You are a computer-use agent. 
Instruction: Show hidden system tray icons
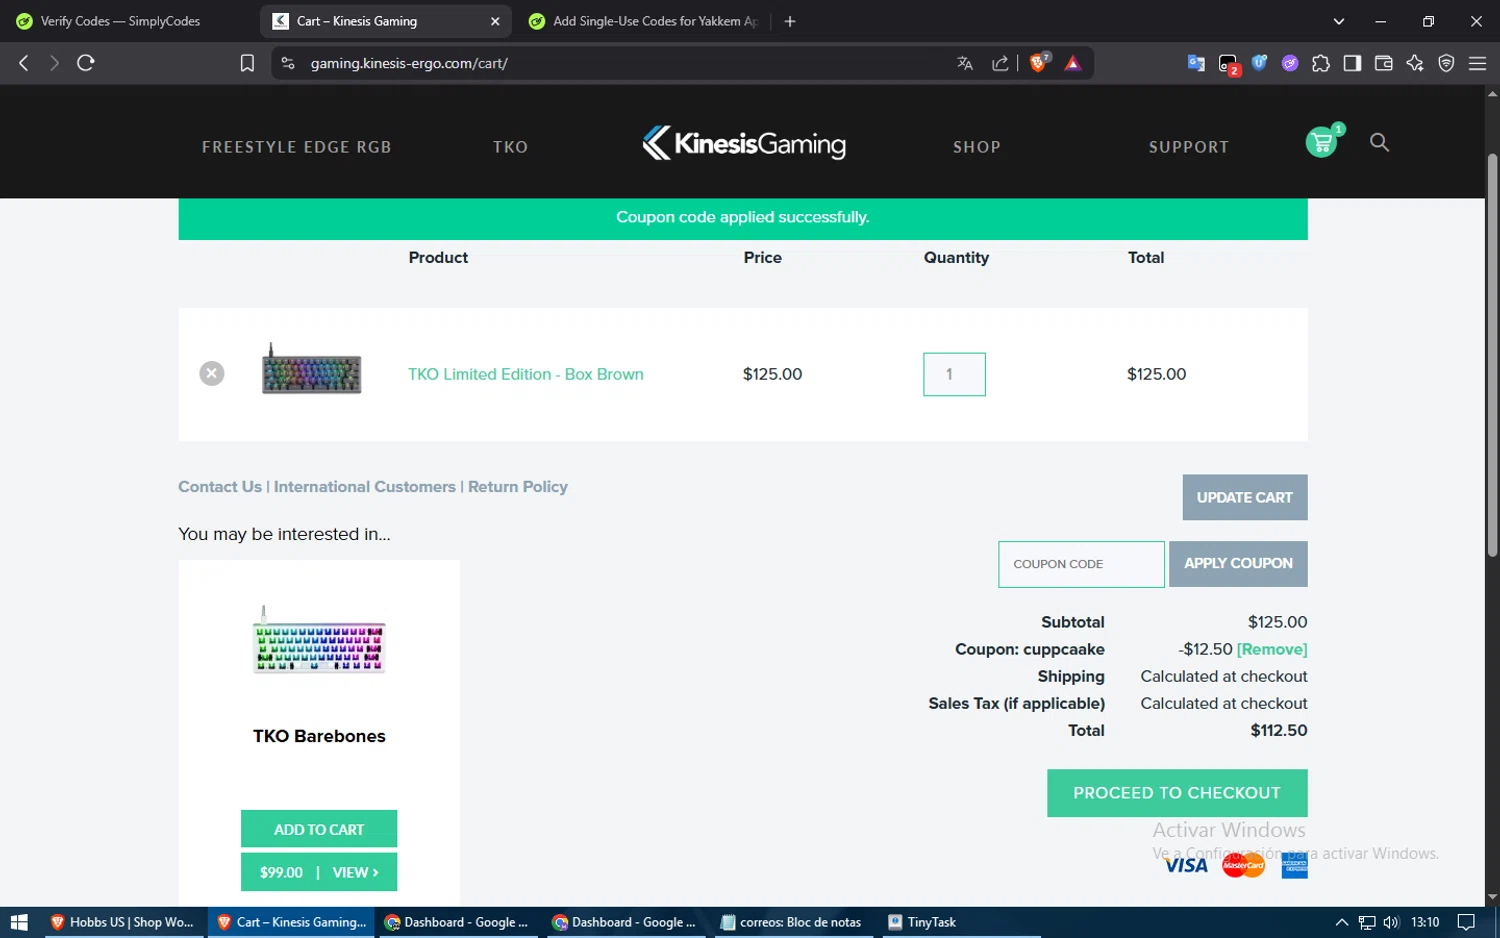click(x=1342, y=922)
